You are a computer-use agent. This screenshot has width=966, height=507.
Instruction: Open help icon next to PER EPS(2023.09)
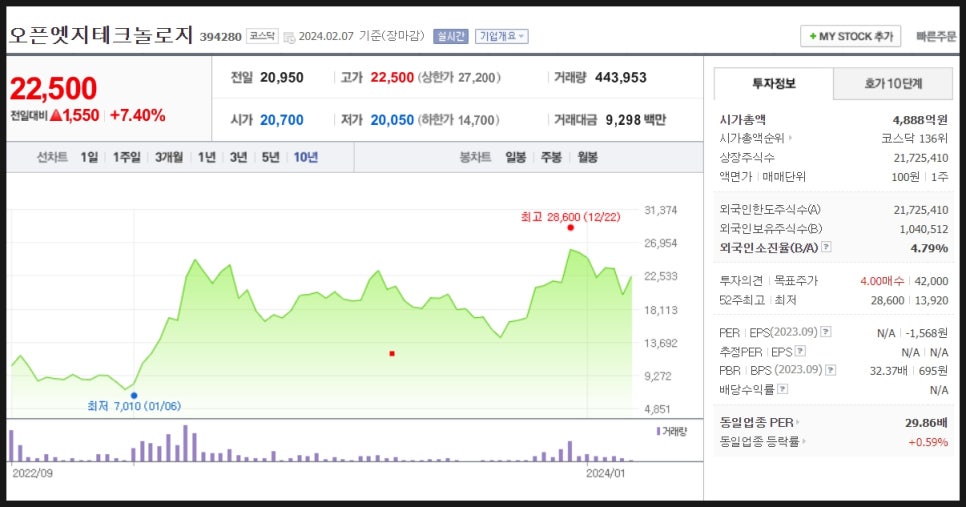pyautogui.click(x=826, y=332)
